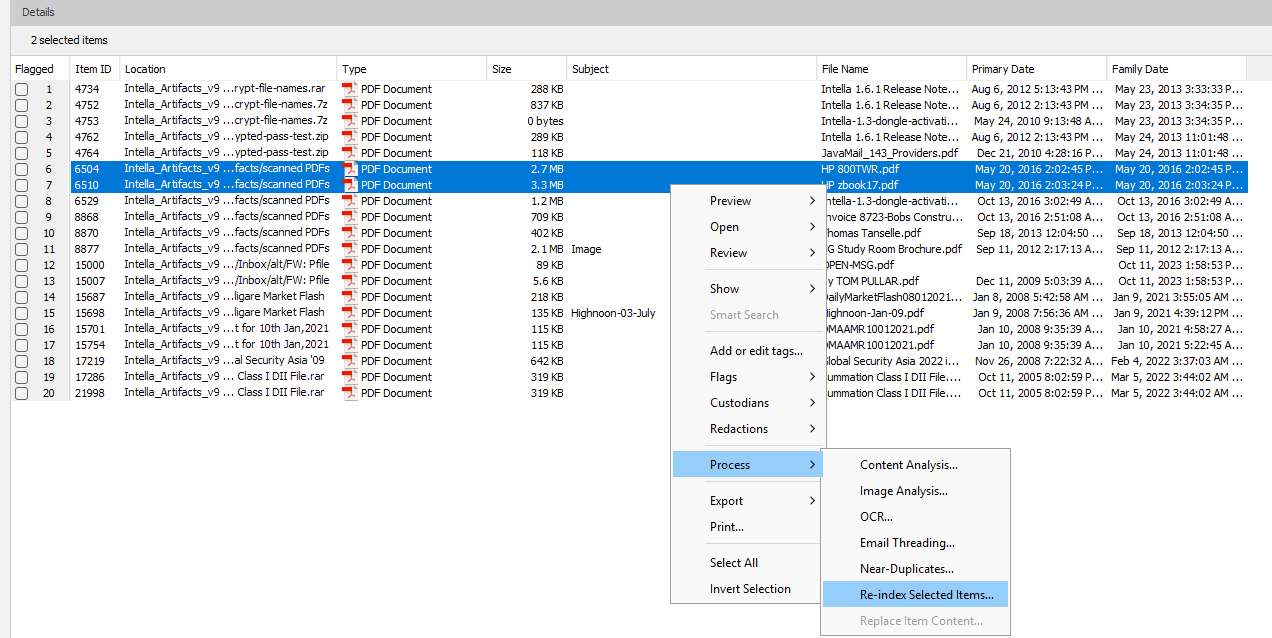Select OCR from the Process submenu
Screen dimensions: 1272x638
[876, 517]
